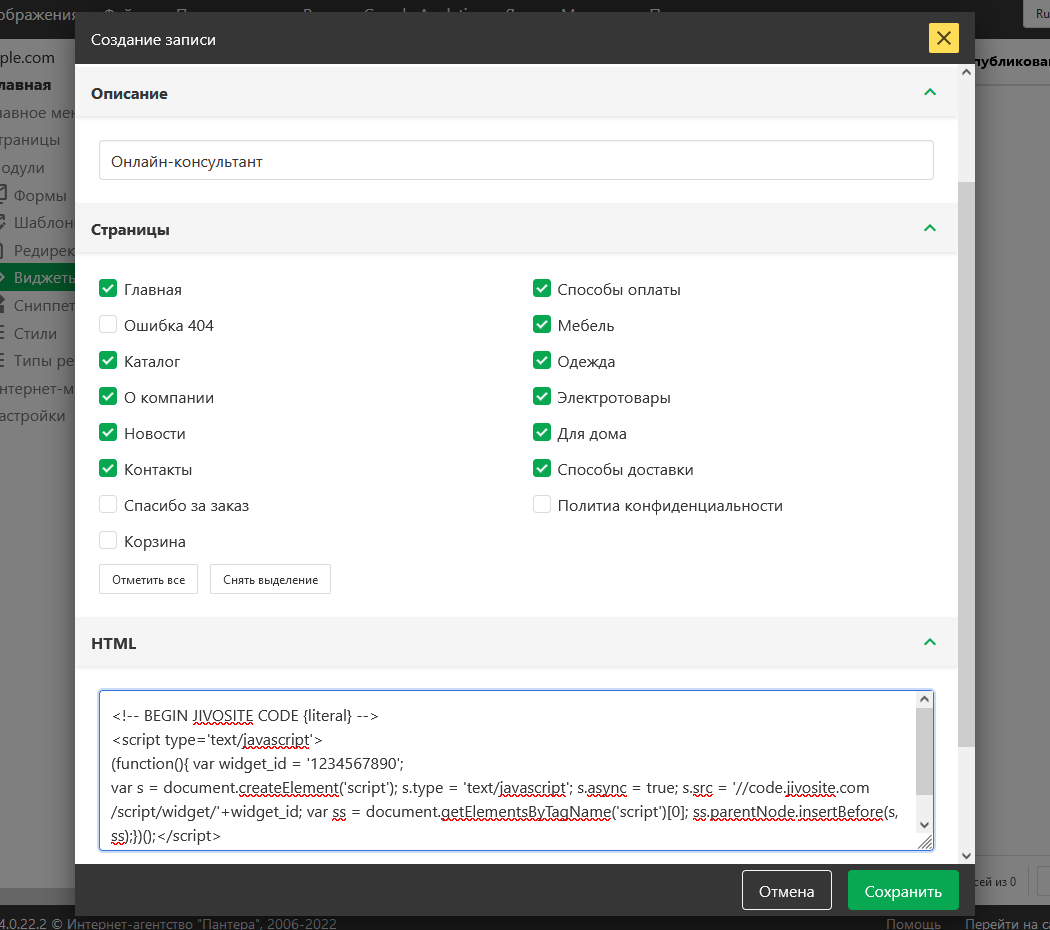Save the record with Сохранить
1050x930 pixels.
[902, 891]
